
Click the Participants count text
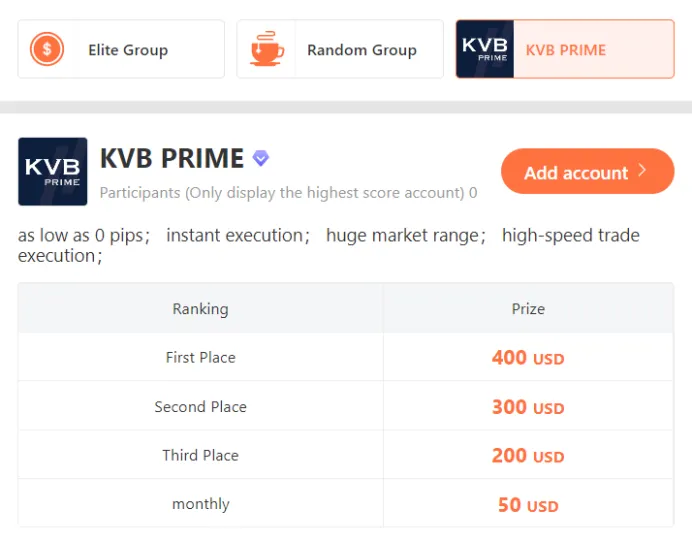coord(288,193)
